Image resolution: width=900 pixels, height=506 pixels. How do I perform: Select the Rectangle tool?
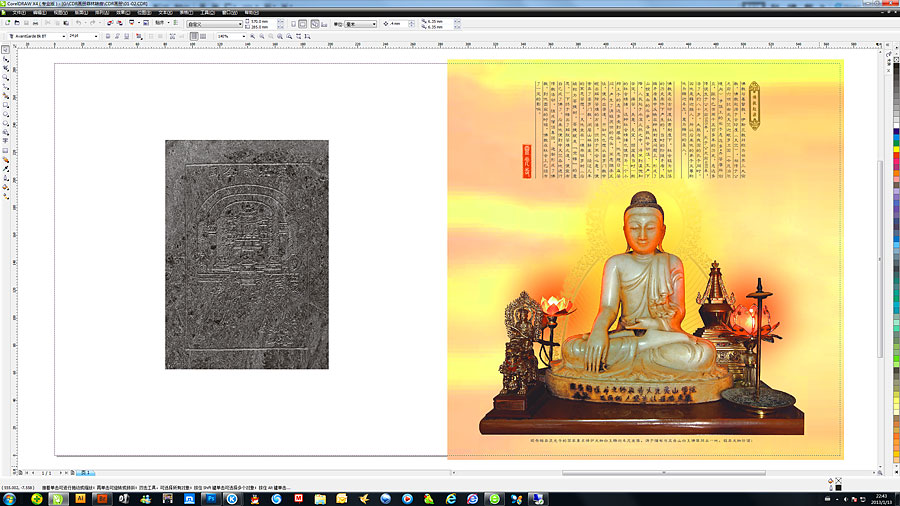(6, 104)
